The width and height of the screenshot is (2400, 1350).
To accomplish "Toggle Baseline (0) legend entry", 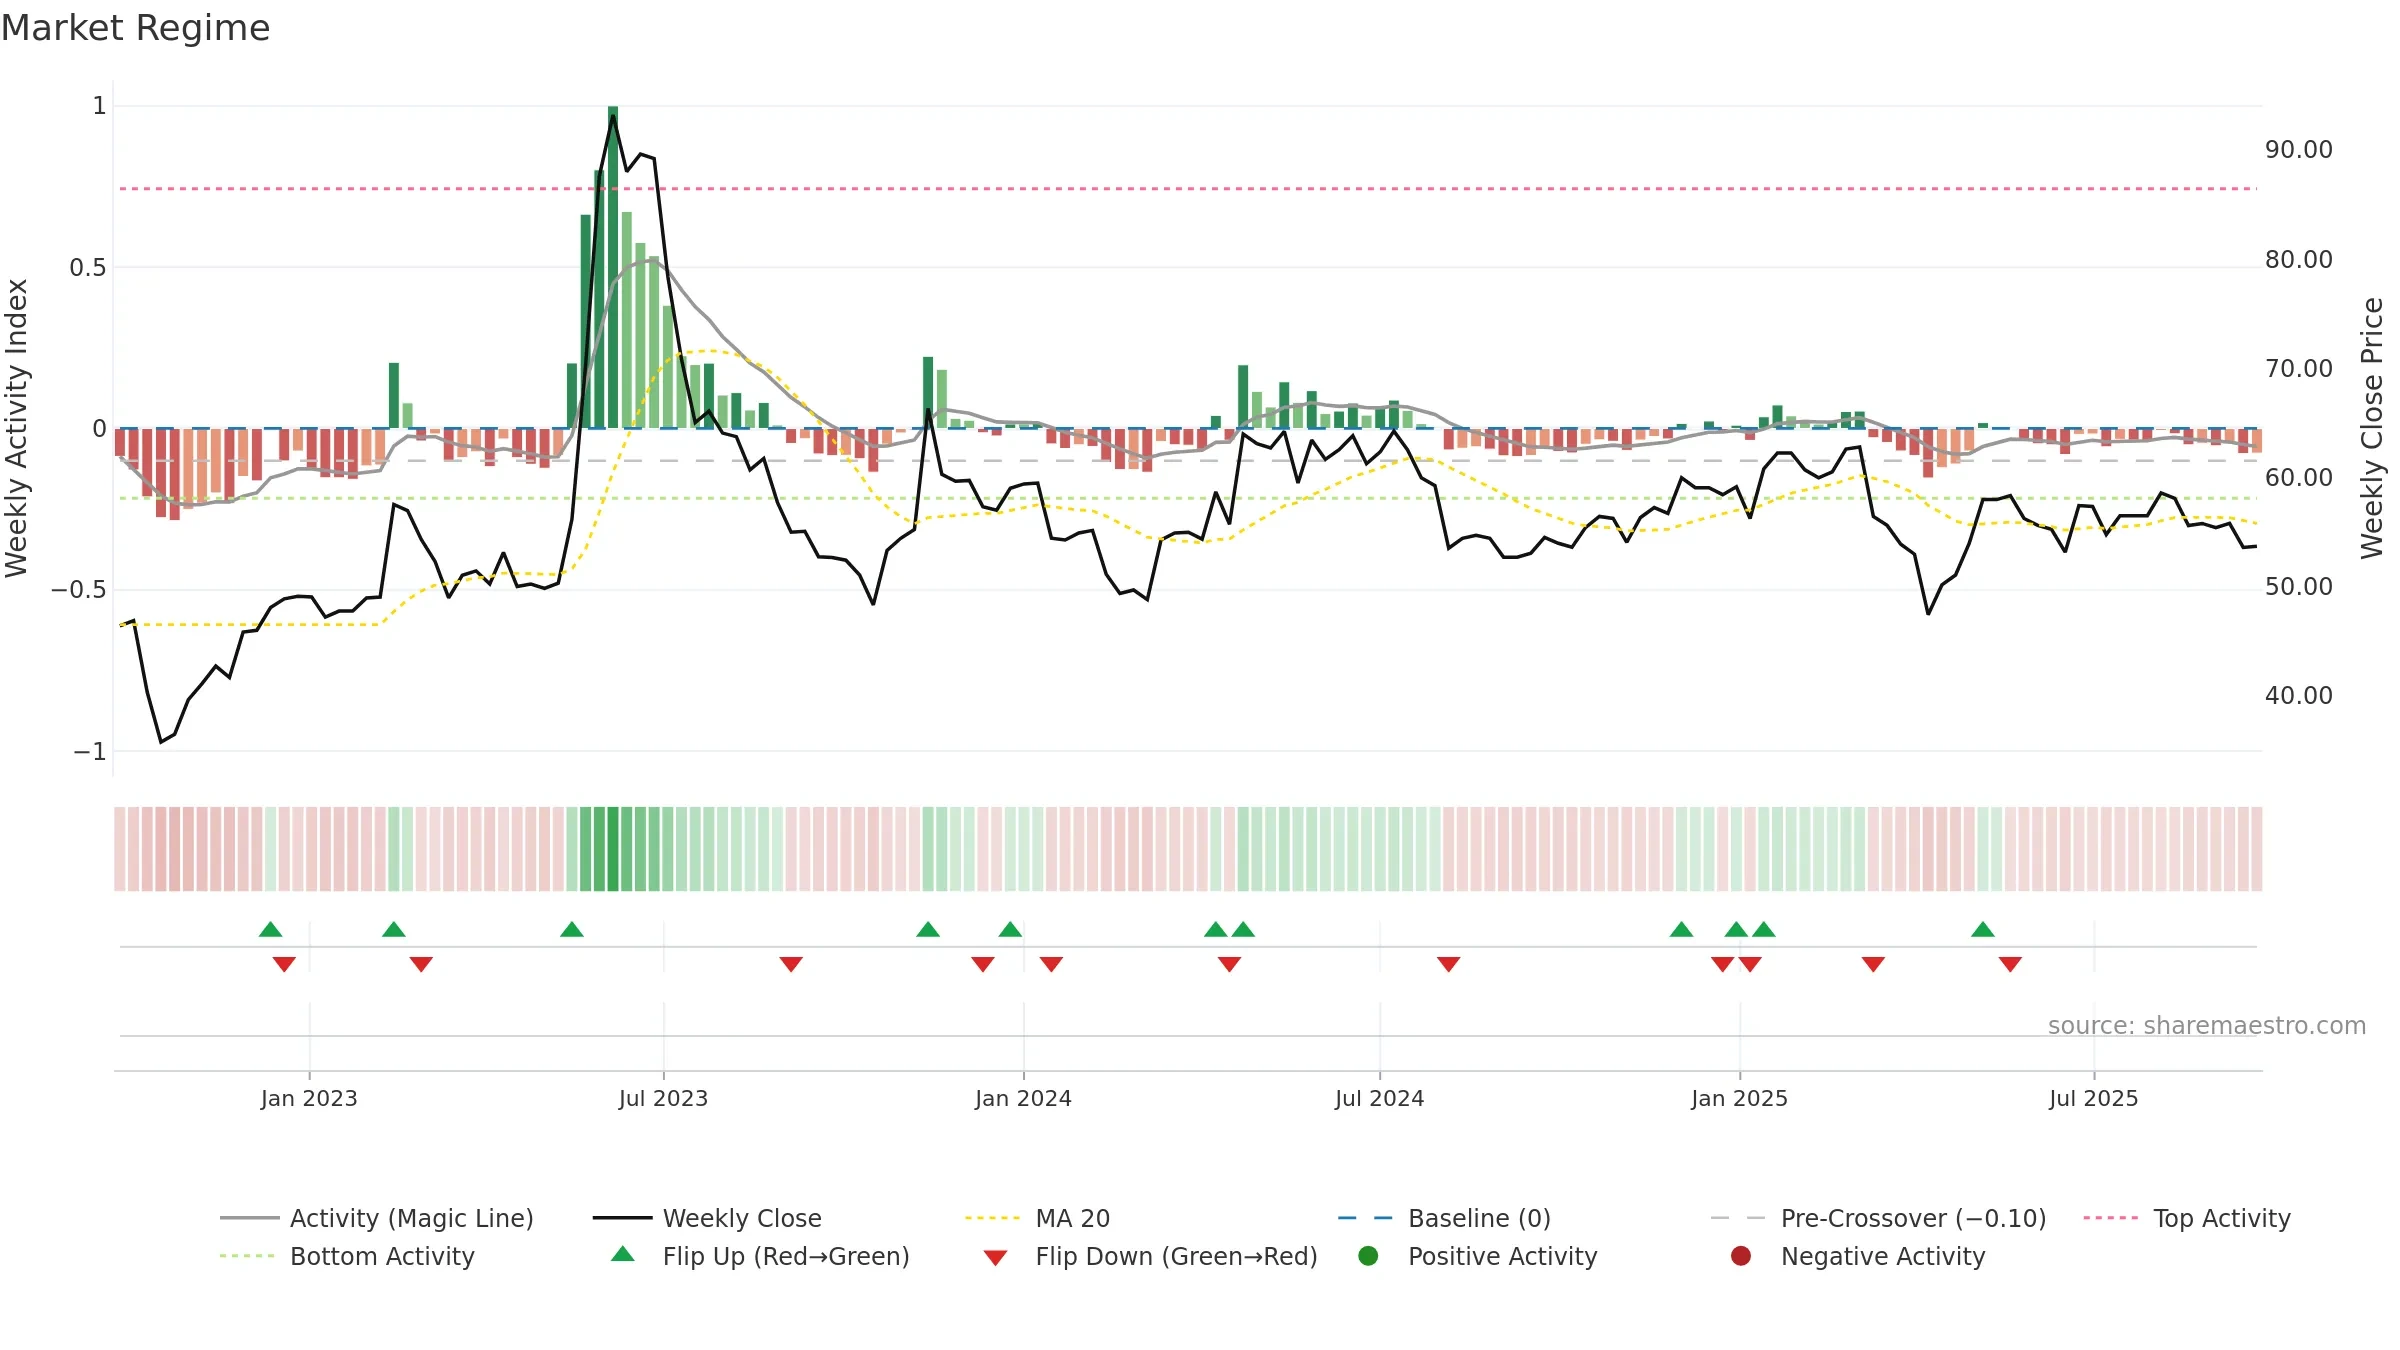I will 1444,1218.
